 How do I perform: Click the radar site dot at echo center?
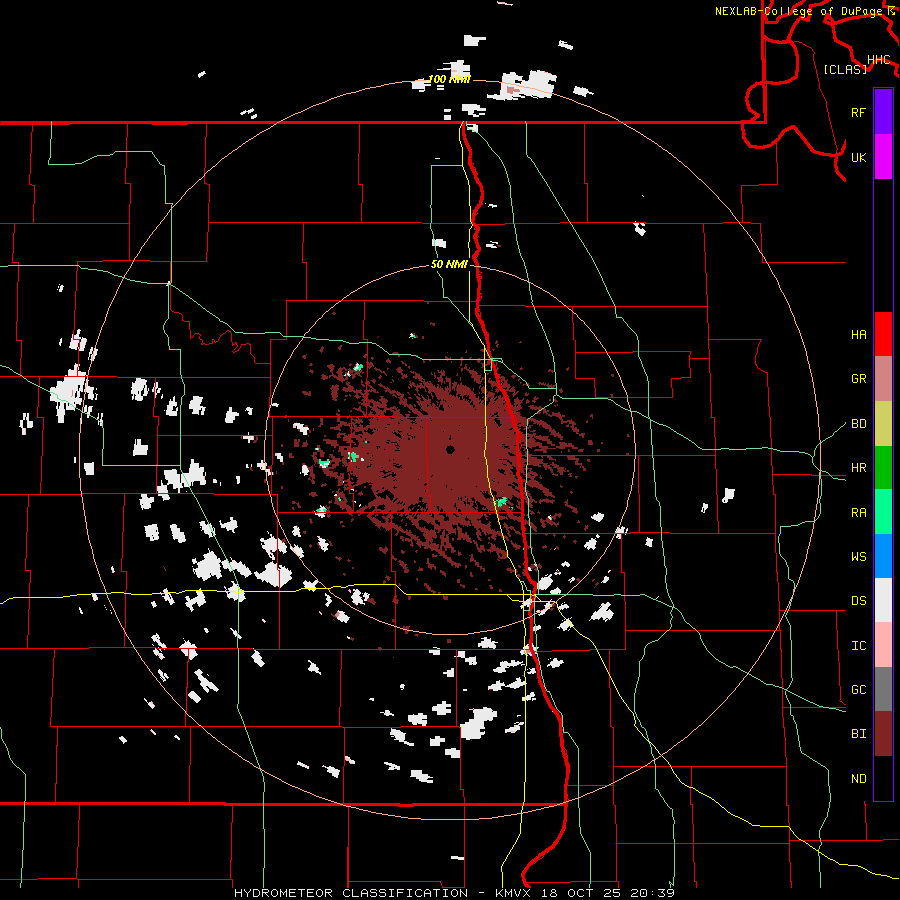click(x=451, y=450)
